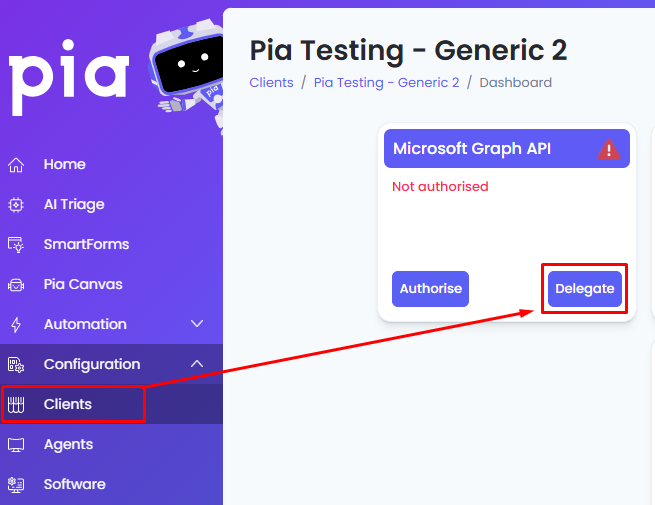655x505 pixels.
Task: Expand the Automation menu chevron
Action: [197, 324]
